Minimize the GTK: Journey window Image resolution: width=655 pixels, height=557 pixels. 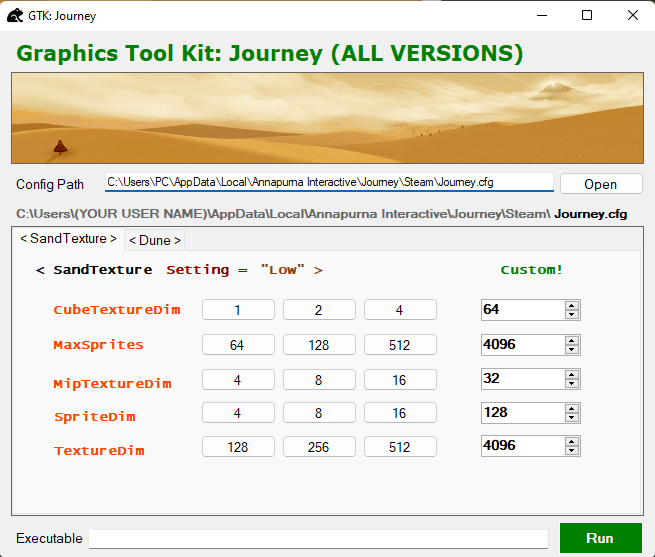pos(542,15)
